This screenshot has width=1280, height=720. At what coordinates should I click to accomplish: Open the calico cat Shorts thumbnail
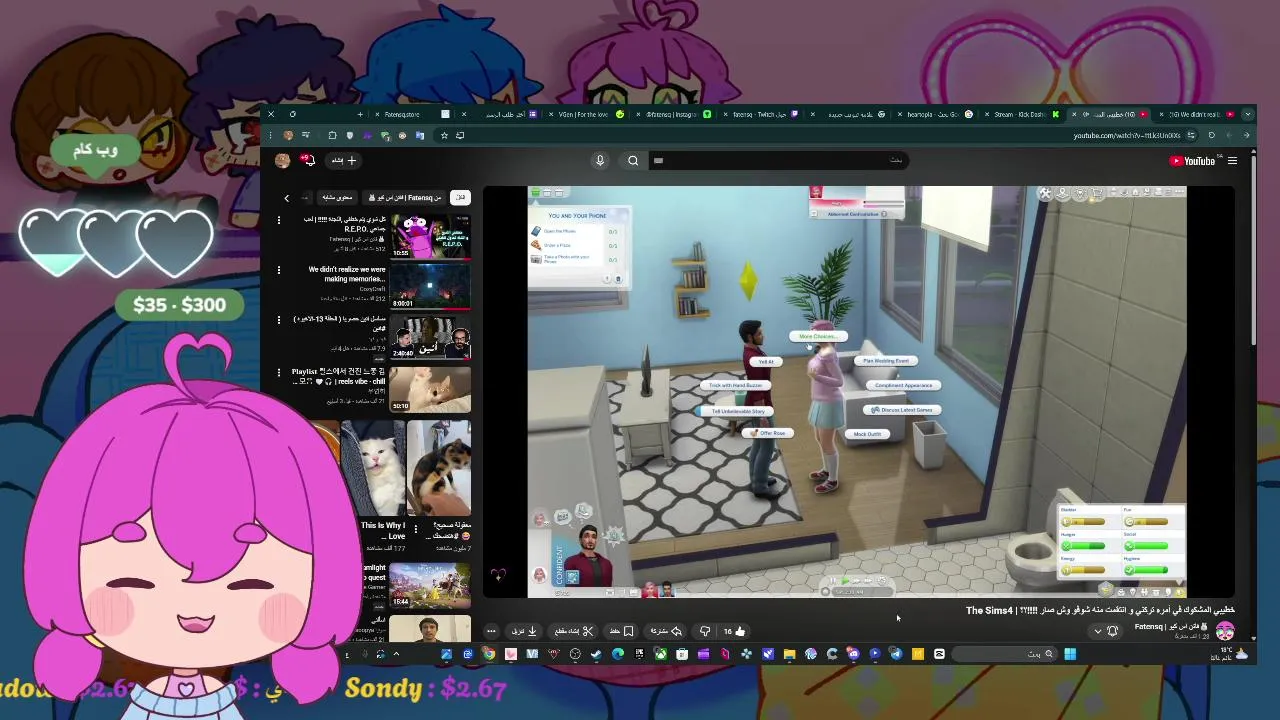(439, 468)
